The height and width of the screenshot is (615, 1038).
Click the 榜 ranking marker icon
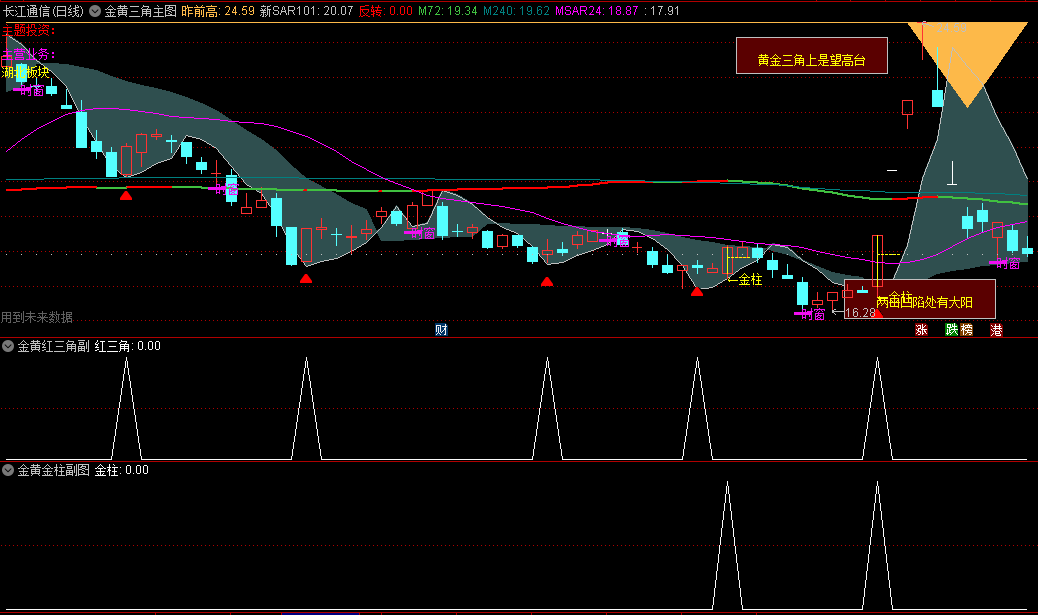[966, 329]
